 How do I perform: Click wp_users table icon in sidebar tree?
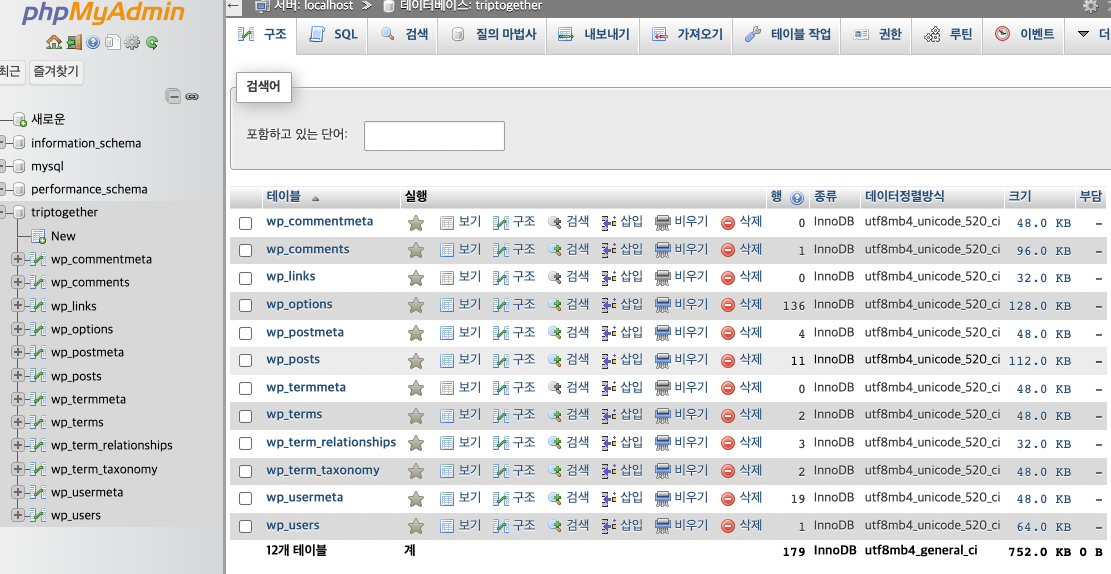point(39,515)
